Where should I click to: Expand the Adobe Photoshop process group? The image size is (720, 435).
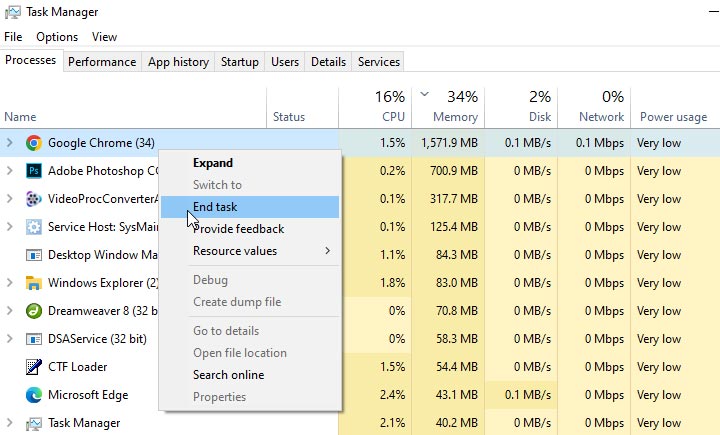[9, 171]
